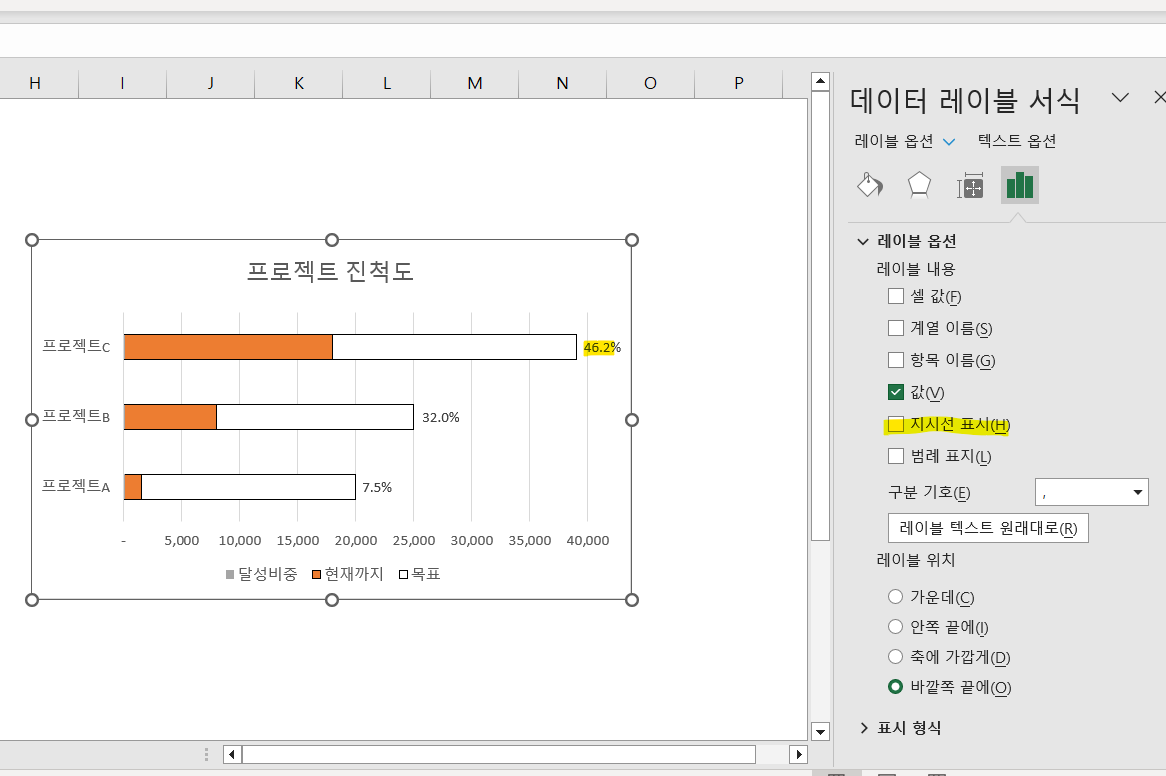
Task: Collapse the 레이블 옵션 section
Action: point(862,241)
